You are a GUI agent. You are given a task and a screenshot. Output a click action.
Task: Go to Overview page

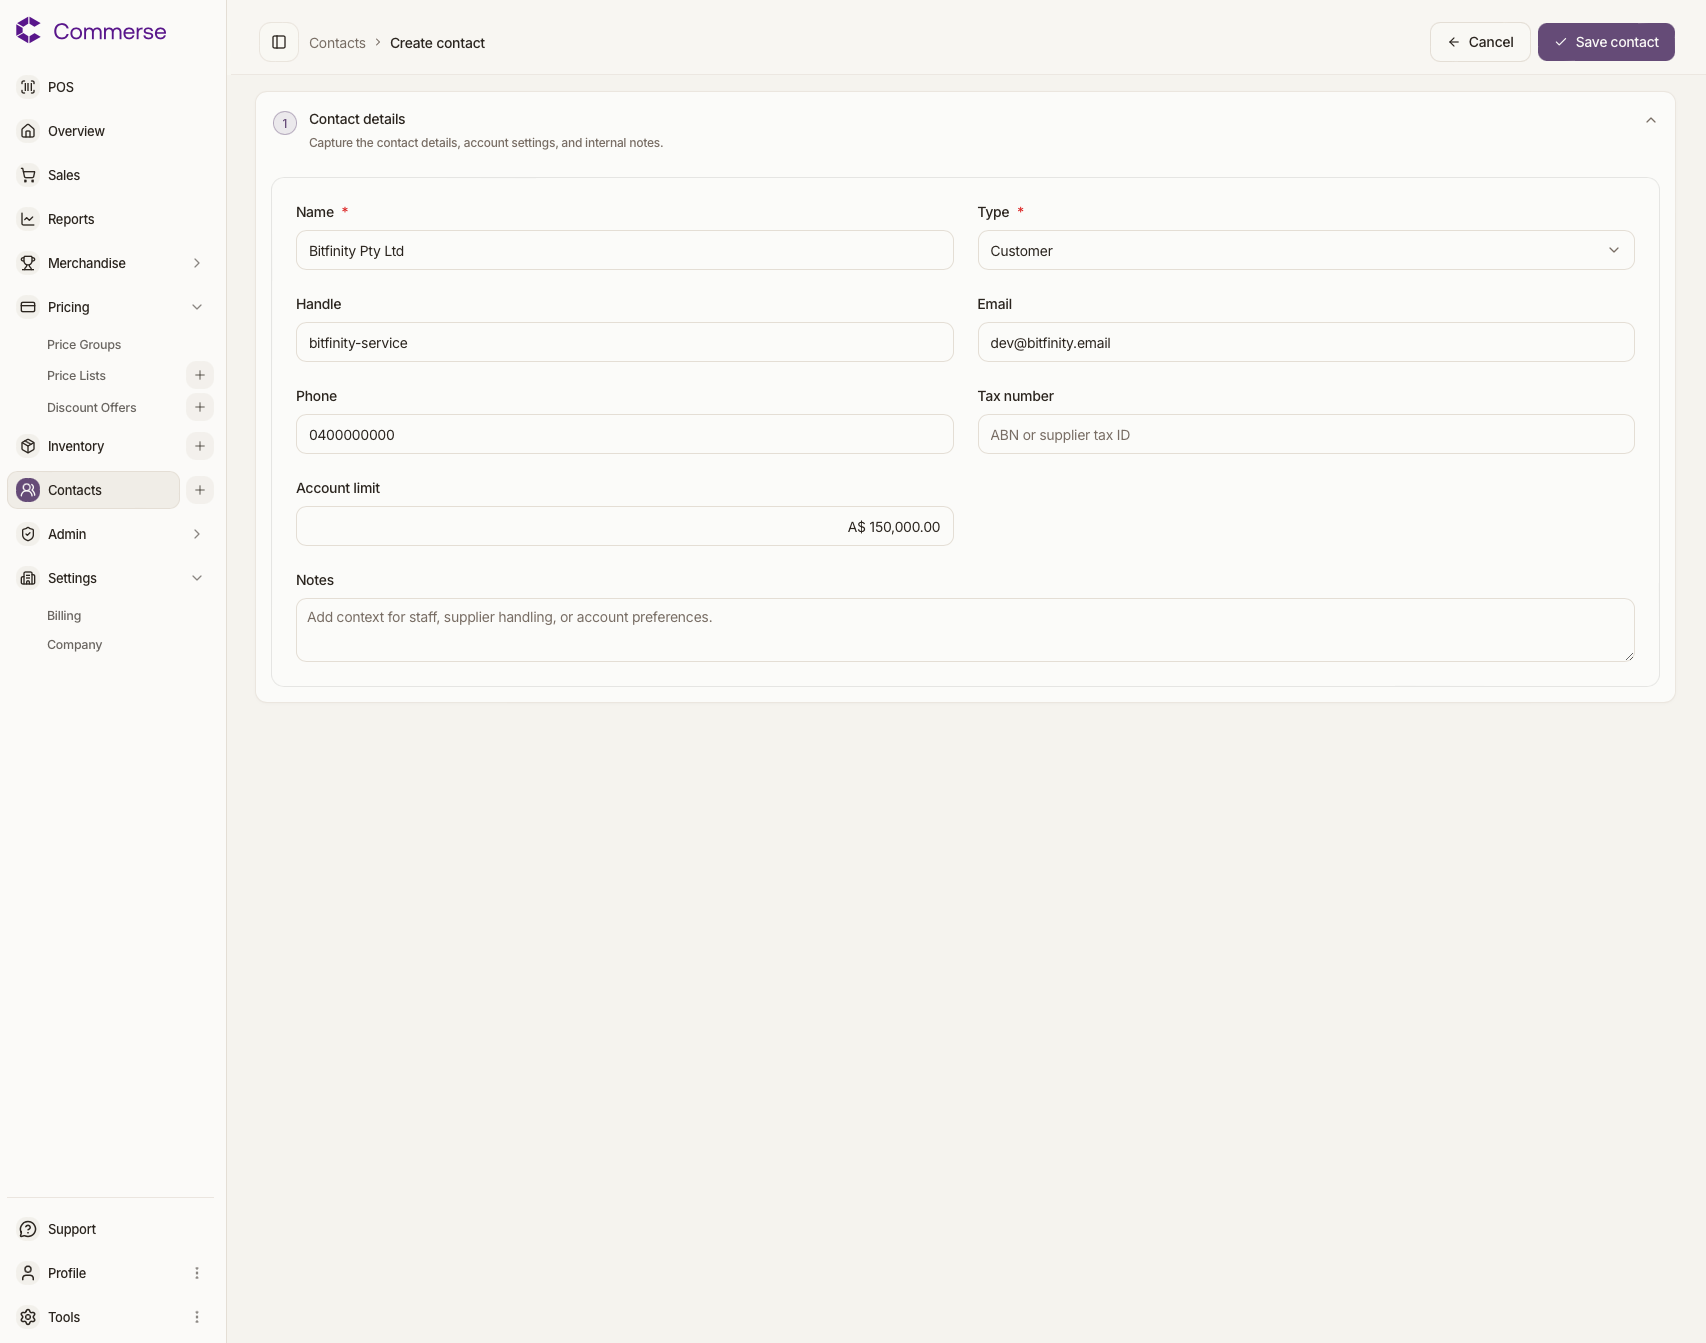pyautogui.click(x=76, y=131)
